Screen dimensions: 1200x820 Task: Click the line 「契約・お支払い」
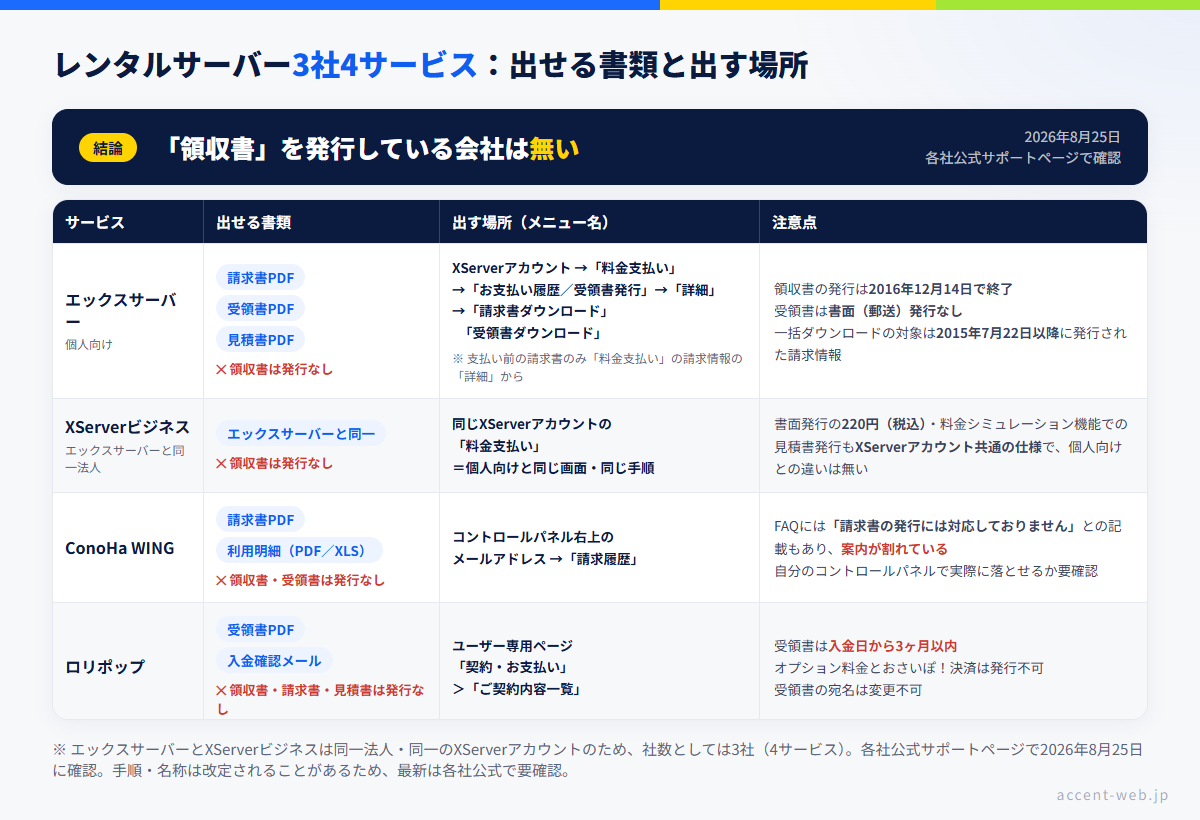510,668
